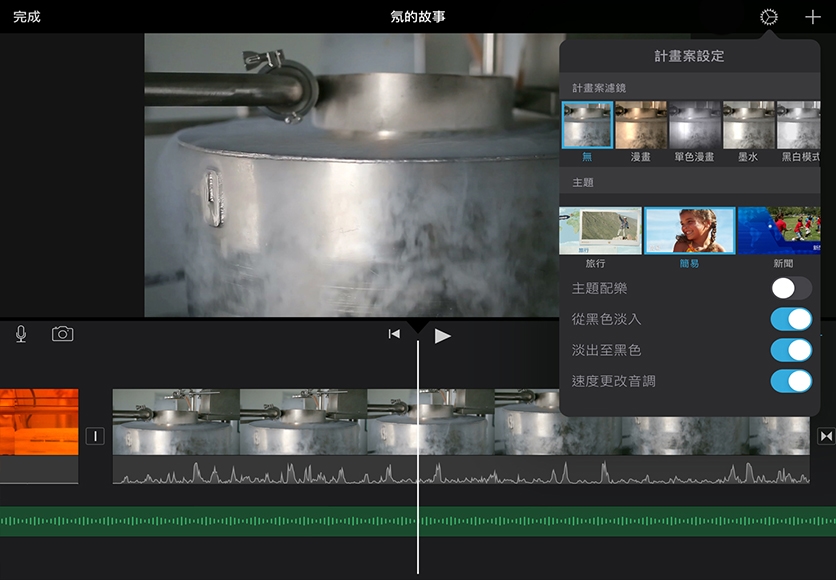
Task: Disable the 淡出至黑色 toggle
Action: click(x=791, y=350)
